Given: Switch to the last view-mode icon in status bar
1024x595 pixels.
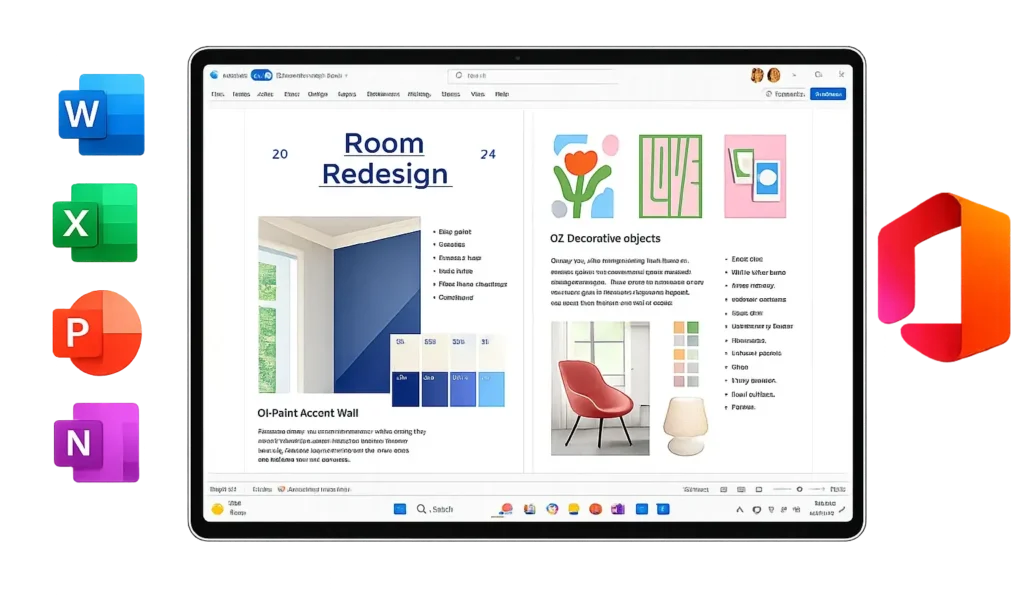Looking at the screenshot, I should (759, 489).
